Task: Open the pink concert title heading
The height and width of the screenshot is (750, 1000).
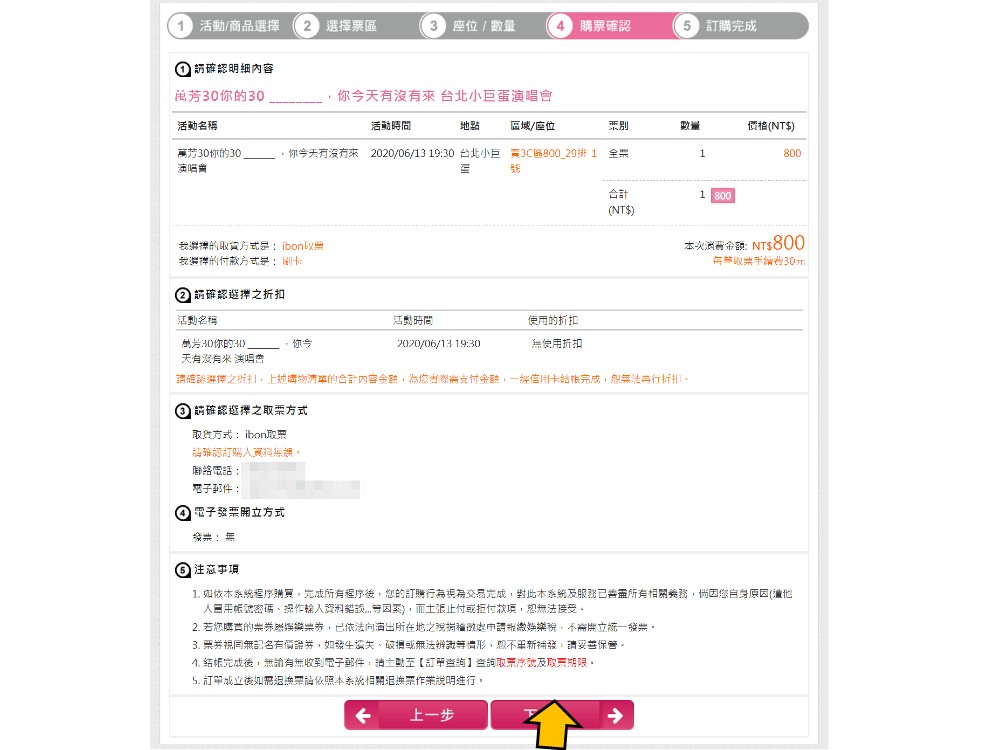Action: pos(363,96)
